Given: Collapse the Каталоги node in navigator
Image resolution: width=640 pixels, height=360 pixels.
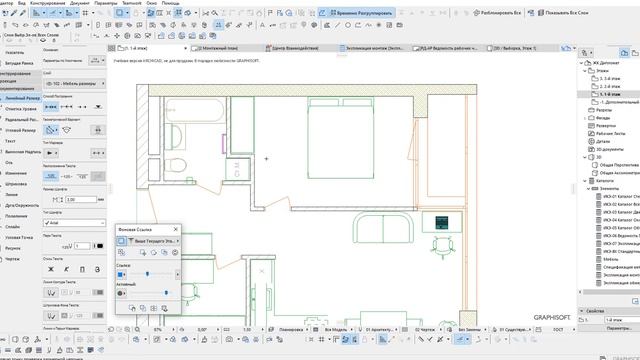Looking at the screenshot, I should tap(585, 181).
